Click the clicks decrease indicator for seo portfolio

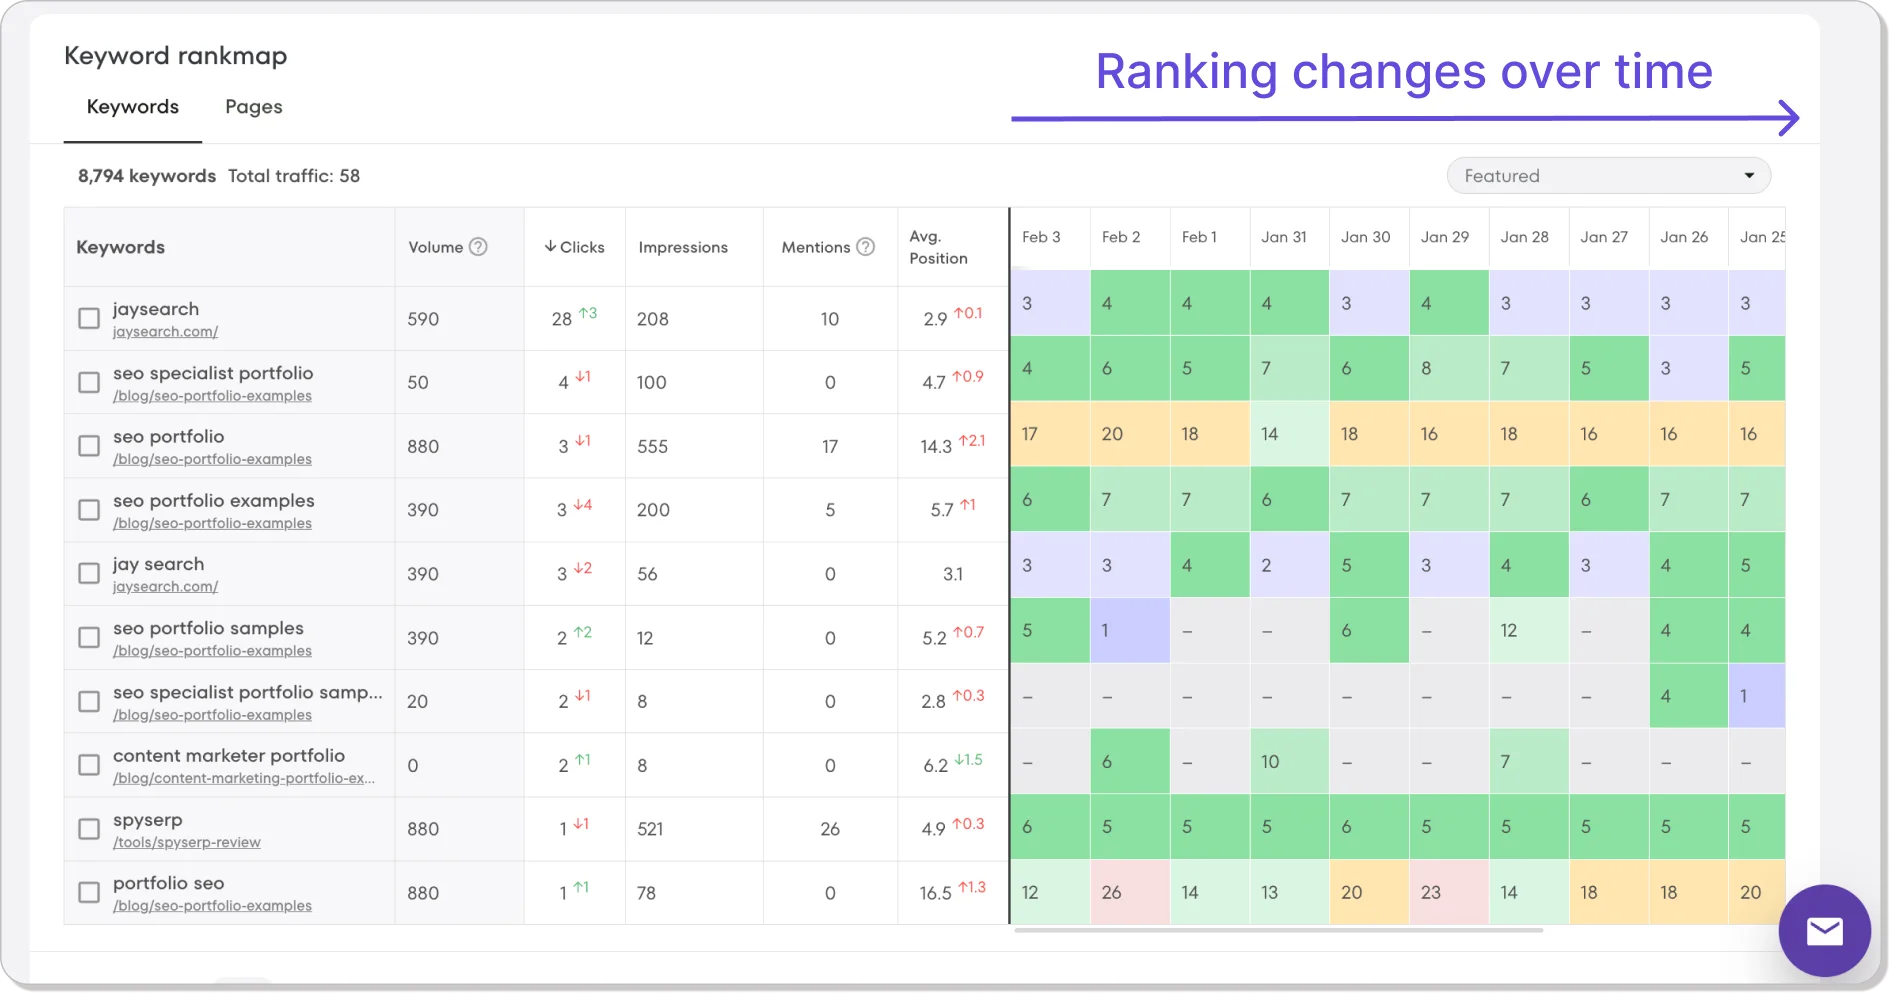[583, 443]
